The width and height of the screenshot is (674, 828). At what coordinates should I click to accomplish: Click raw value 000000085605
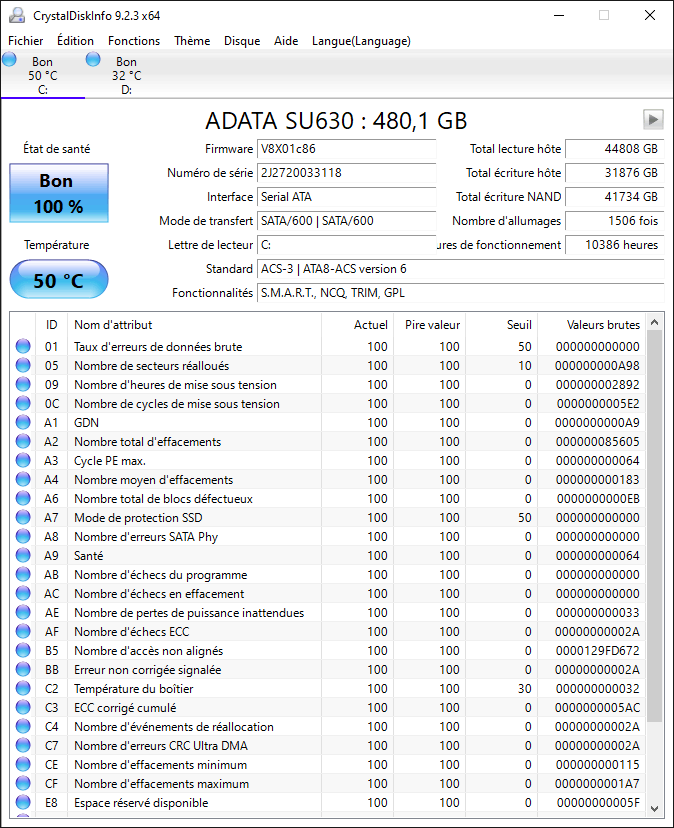point(597,441)
